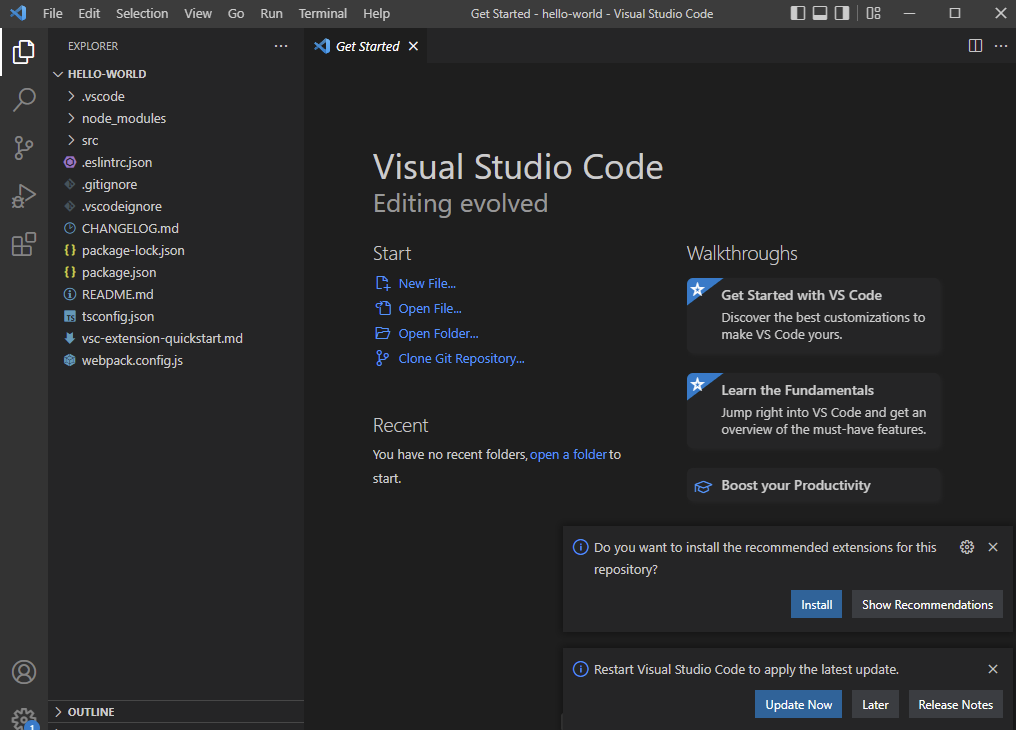Open the View menu
This screenshot has height=730, width=1016.
click(198, 13)
